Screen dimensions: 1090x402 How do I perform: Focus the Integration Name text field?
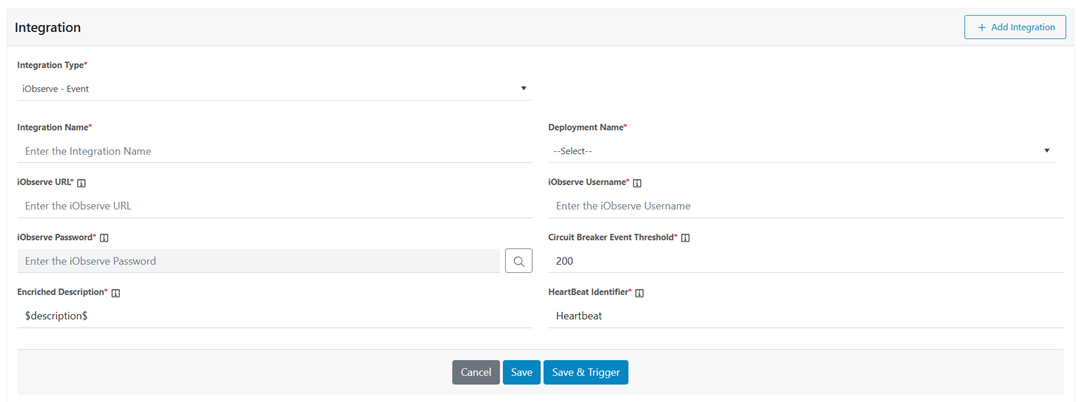274,151
